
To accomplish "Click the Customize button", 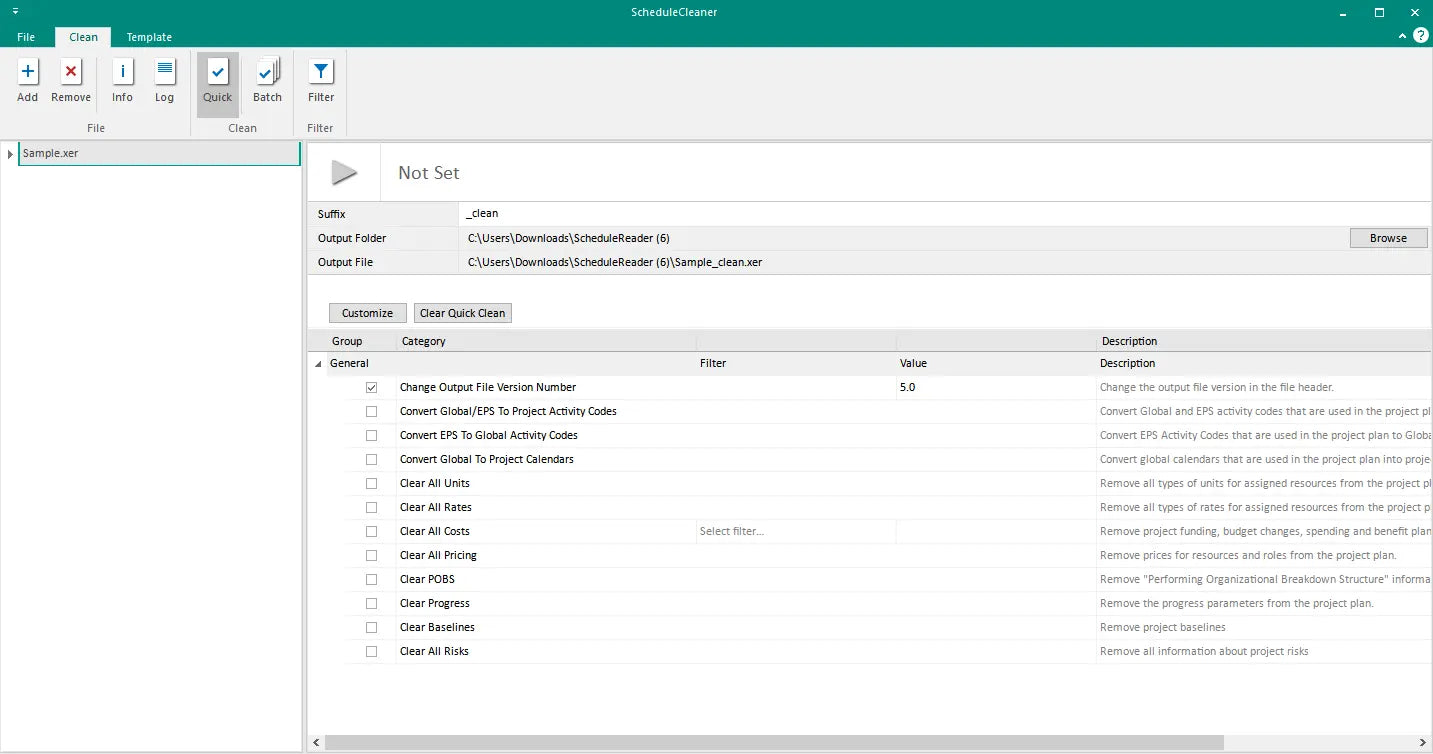I will pyautogui.click(x=368, y=313).
